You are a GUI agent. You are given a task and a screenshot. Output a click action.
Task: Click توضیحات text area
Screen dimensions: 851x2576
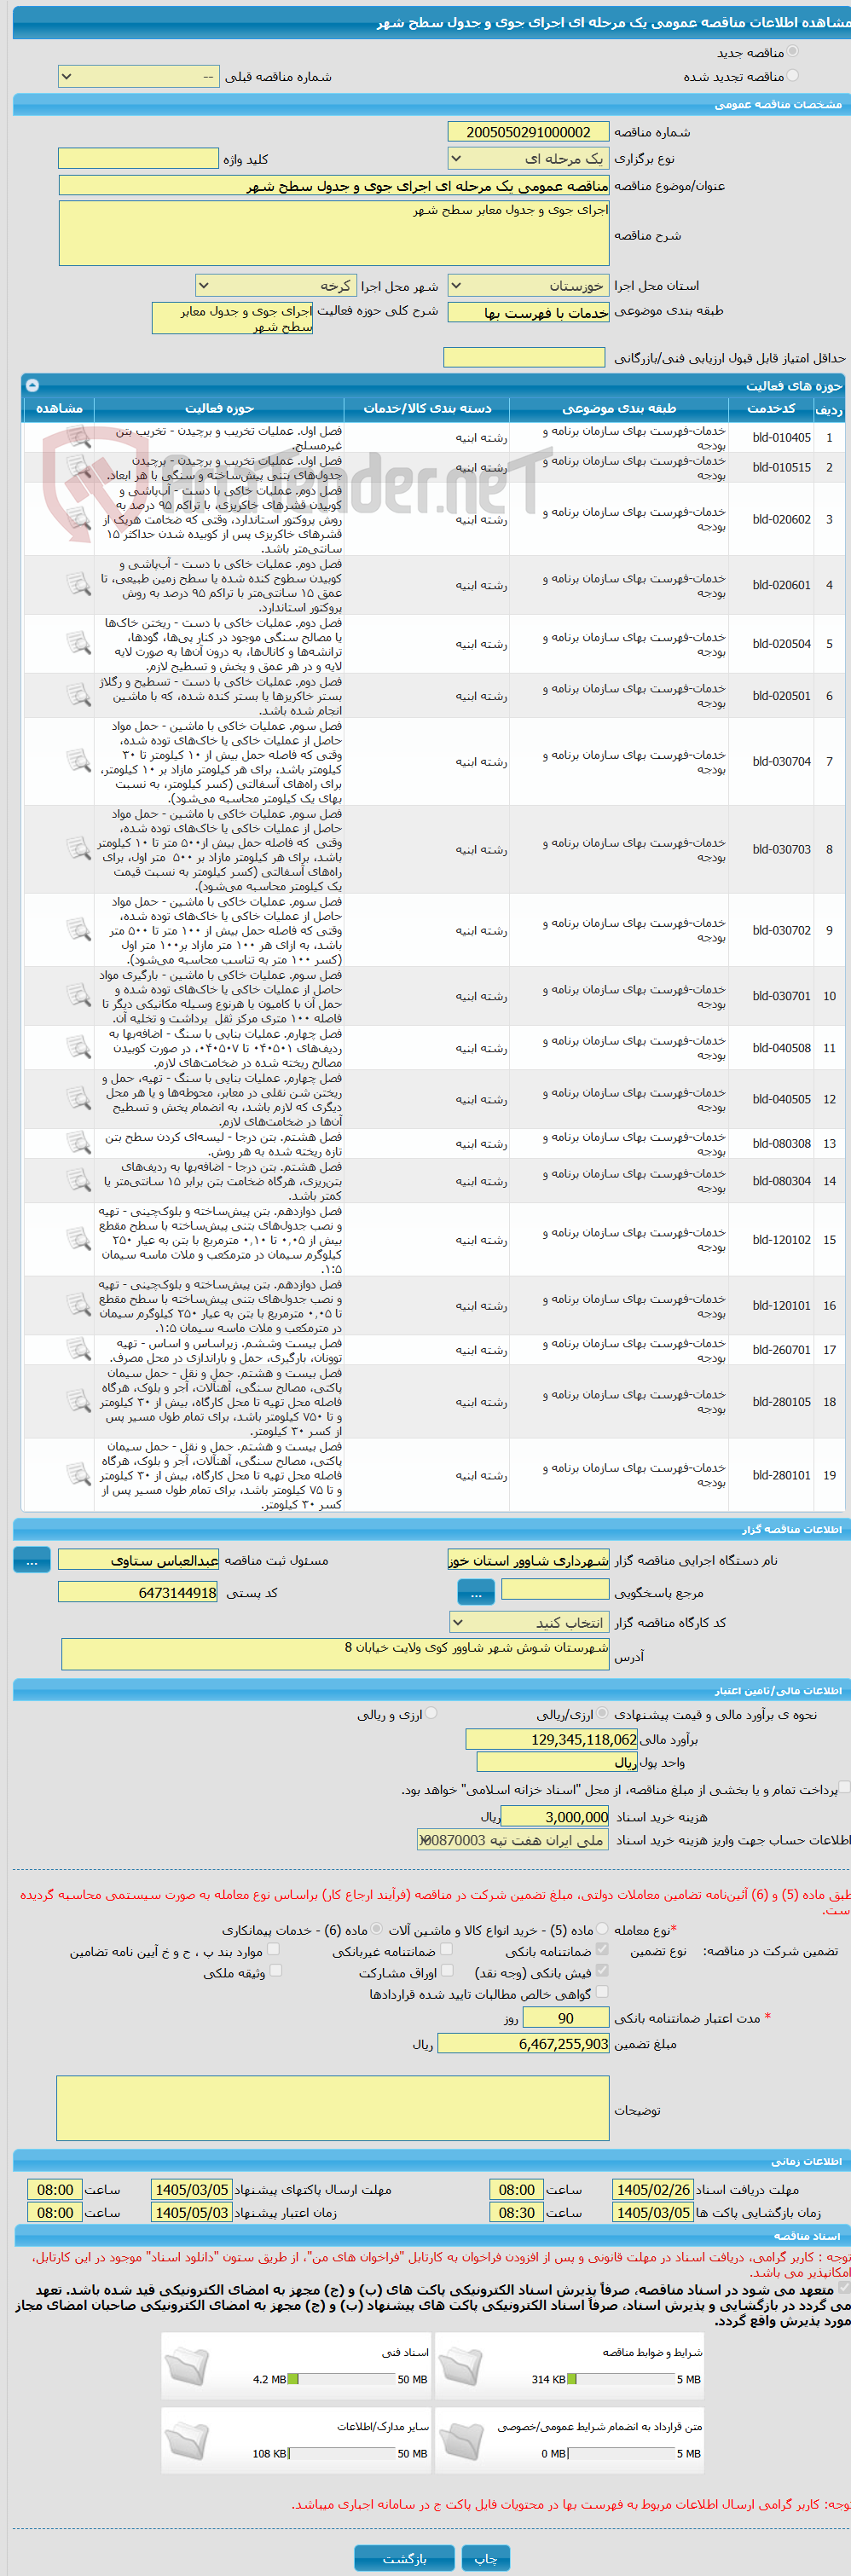point(333,2107)
